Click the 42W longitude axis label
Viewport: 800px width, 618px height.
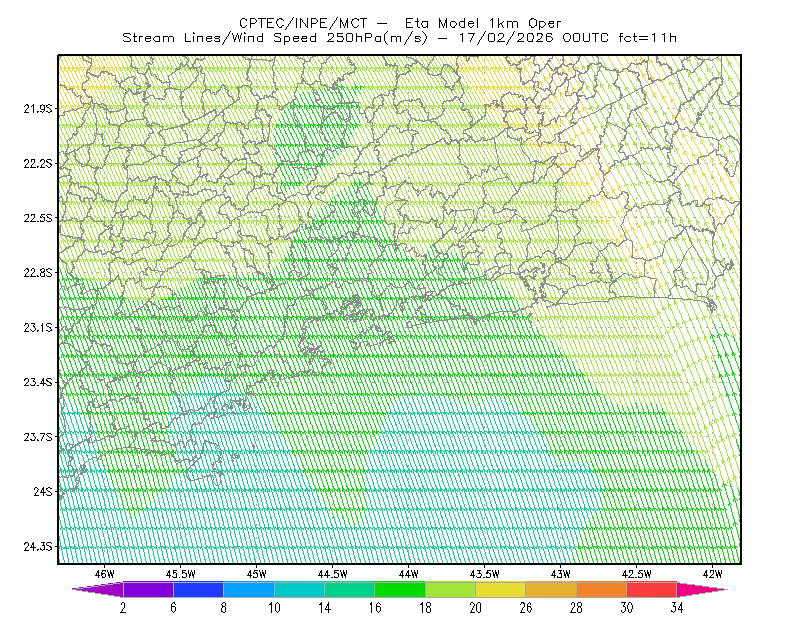(x=712, y=574)
